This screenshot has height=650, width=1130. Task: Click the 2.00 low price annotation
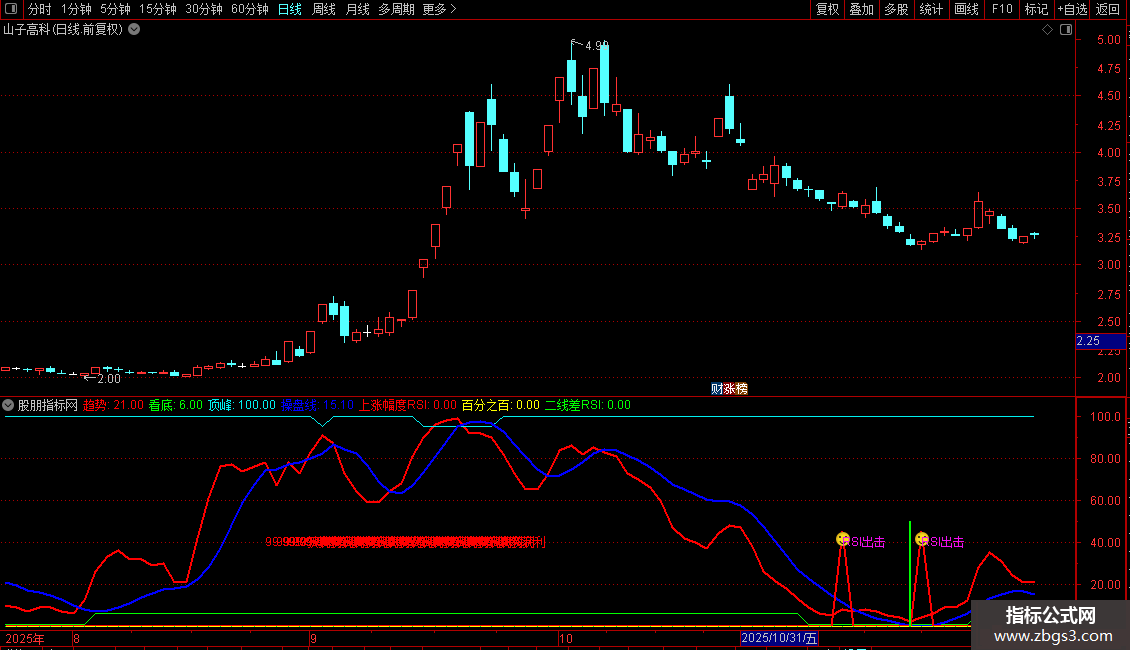[x=109, y=379]
